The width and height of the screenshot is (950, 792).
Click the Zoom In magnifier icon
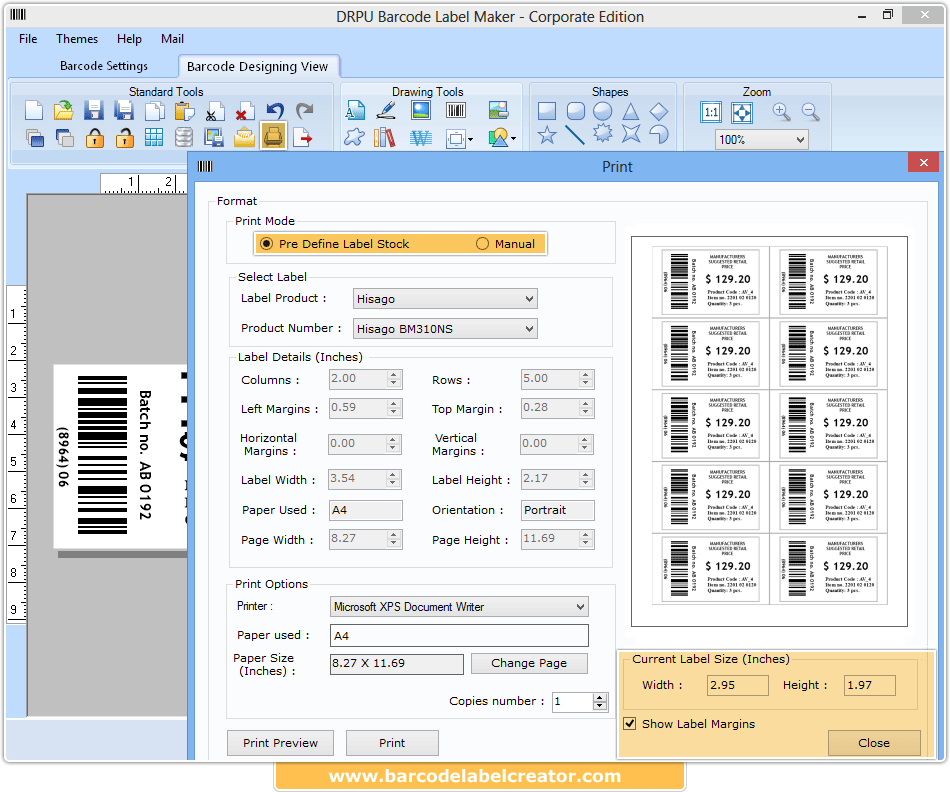[782, 111]
